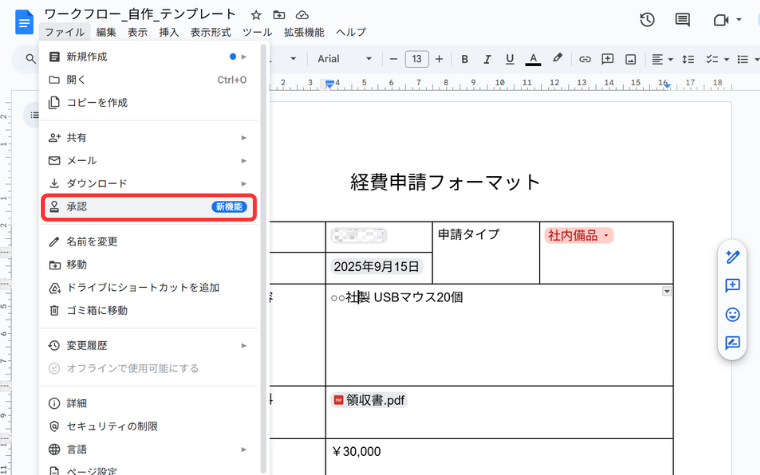Click the bulleted list icon
Screen dimensions: 760x475
coord(743,59)
